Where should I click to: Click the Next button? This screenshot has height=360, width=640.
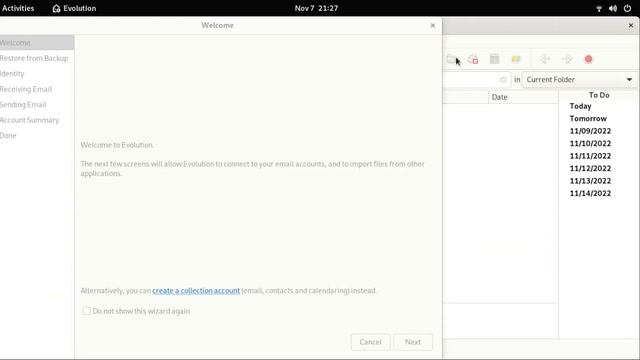click(413, 342)
